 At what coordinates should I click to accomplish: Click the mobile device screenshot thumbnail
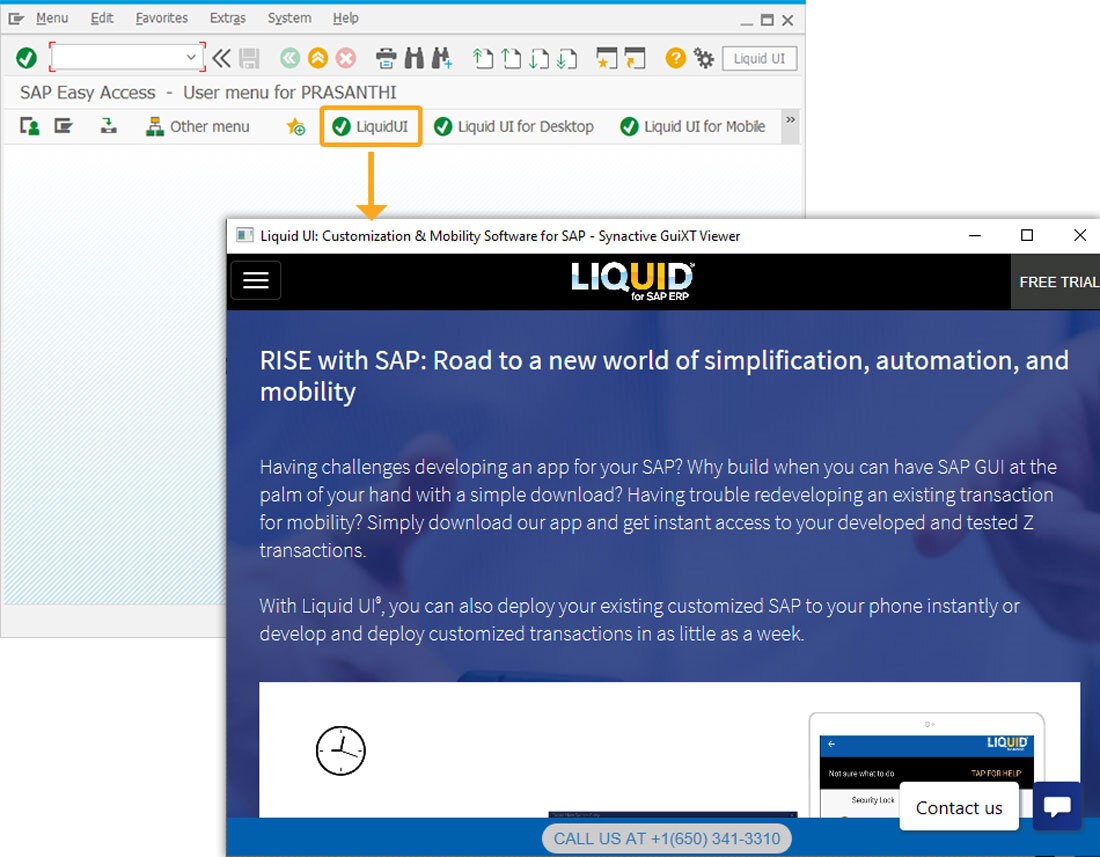(x=926, y=765)
